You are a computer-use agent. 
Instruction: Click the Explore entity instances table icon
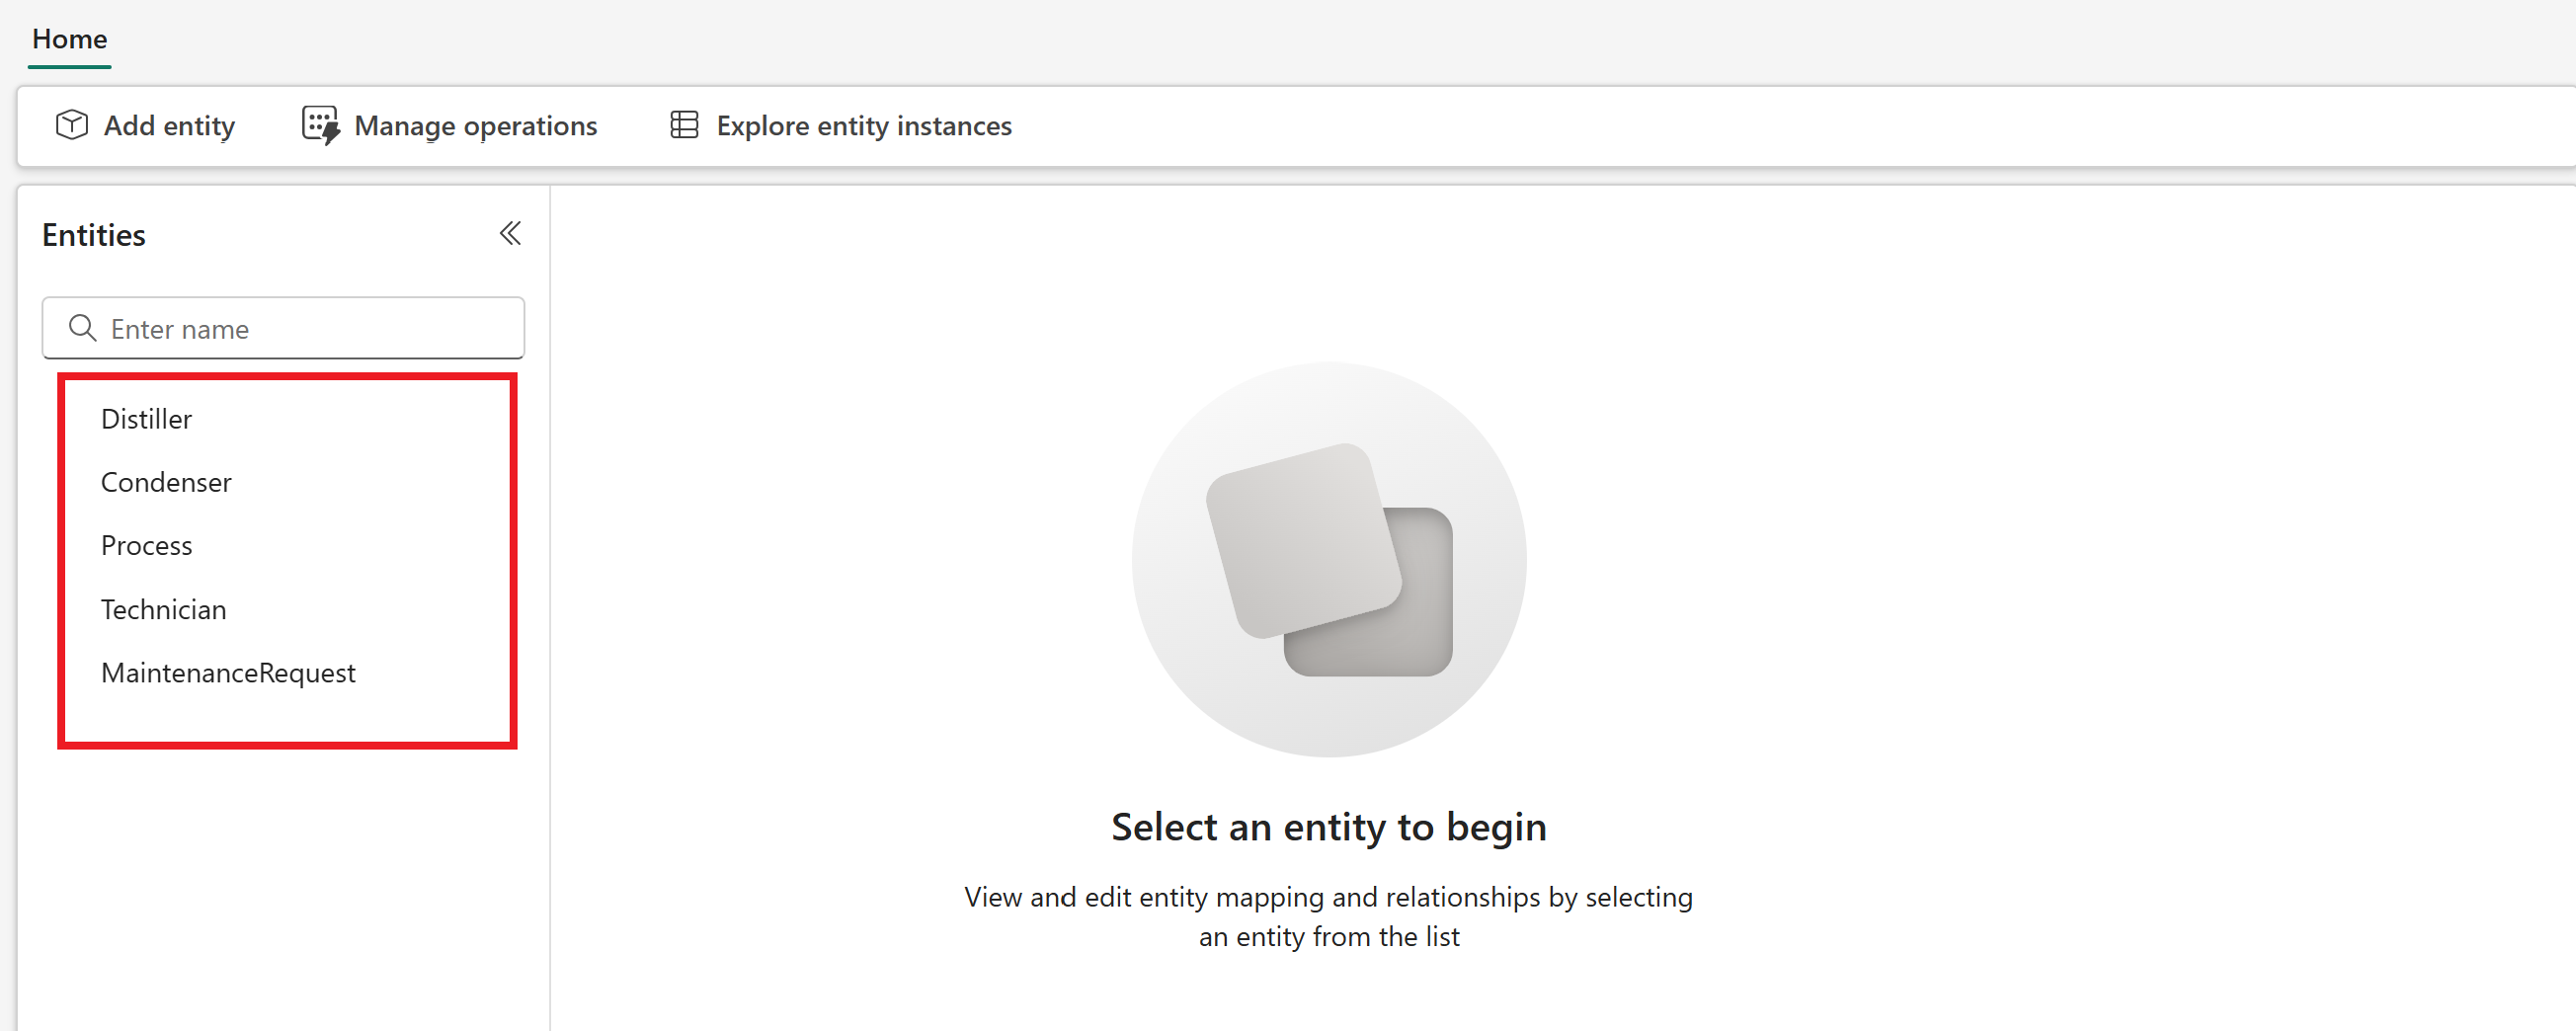(684, 125)
